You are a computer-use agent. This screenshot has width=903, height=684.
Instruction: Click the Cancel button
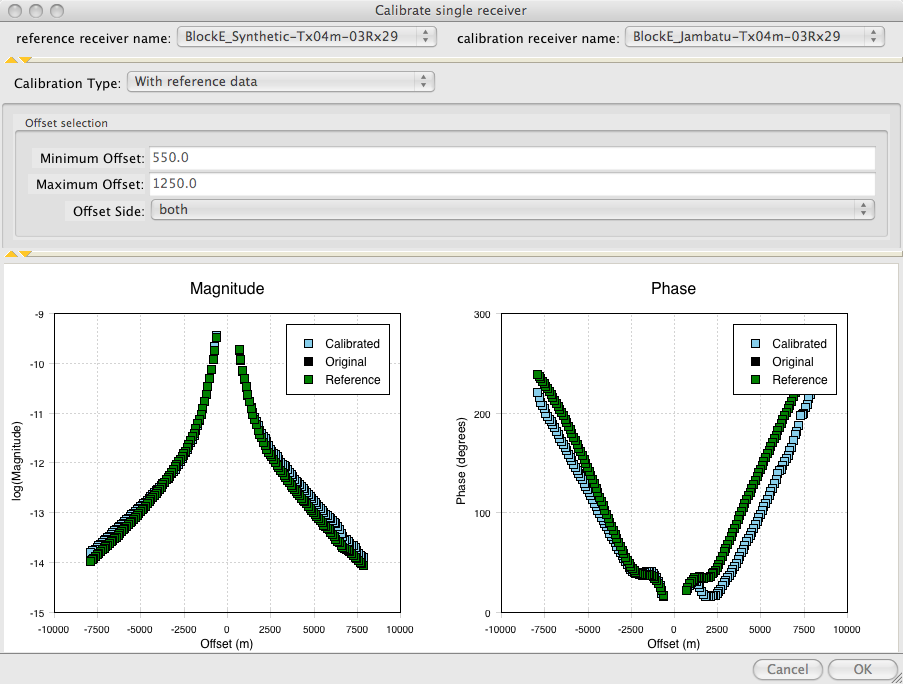787,669
